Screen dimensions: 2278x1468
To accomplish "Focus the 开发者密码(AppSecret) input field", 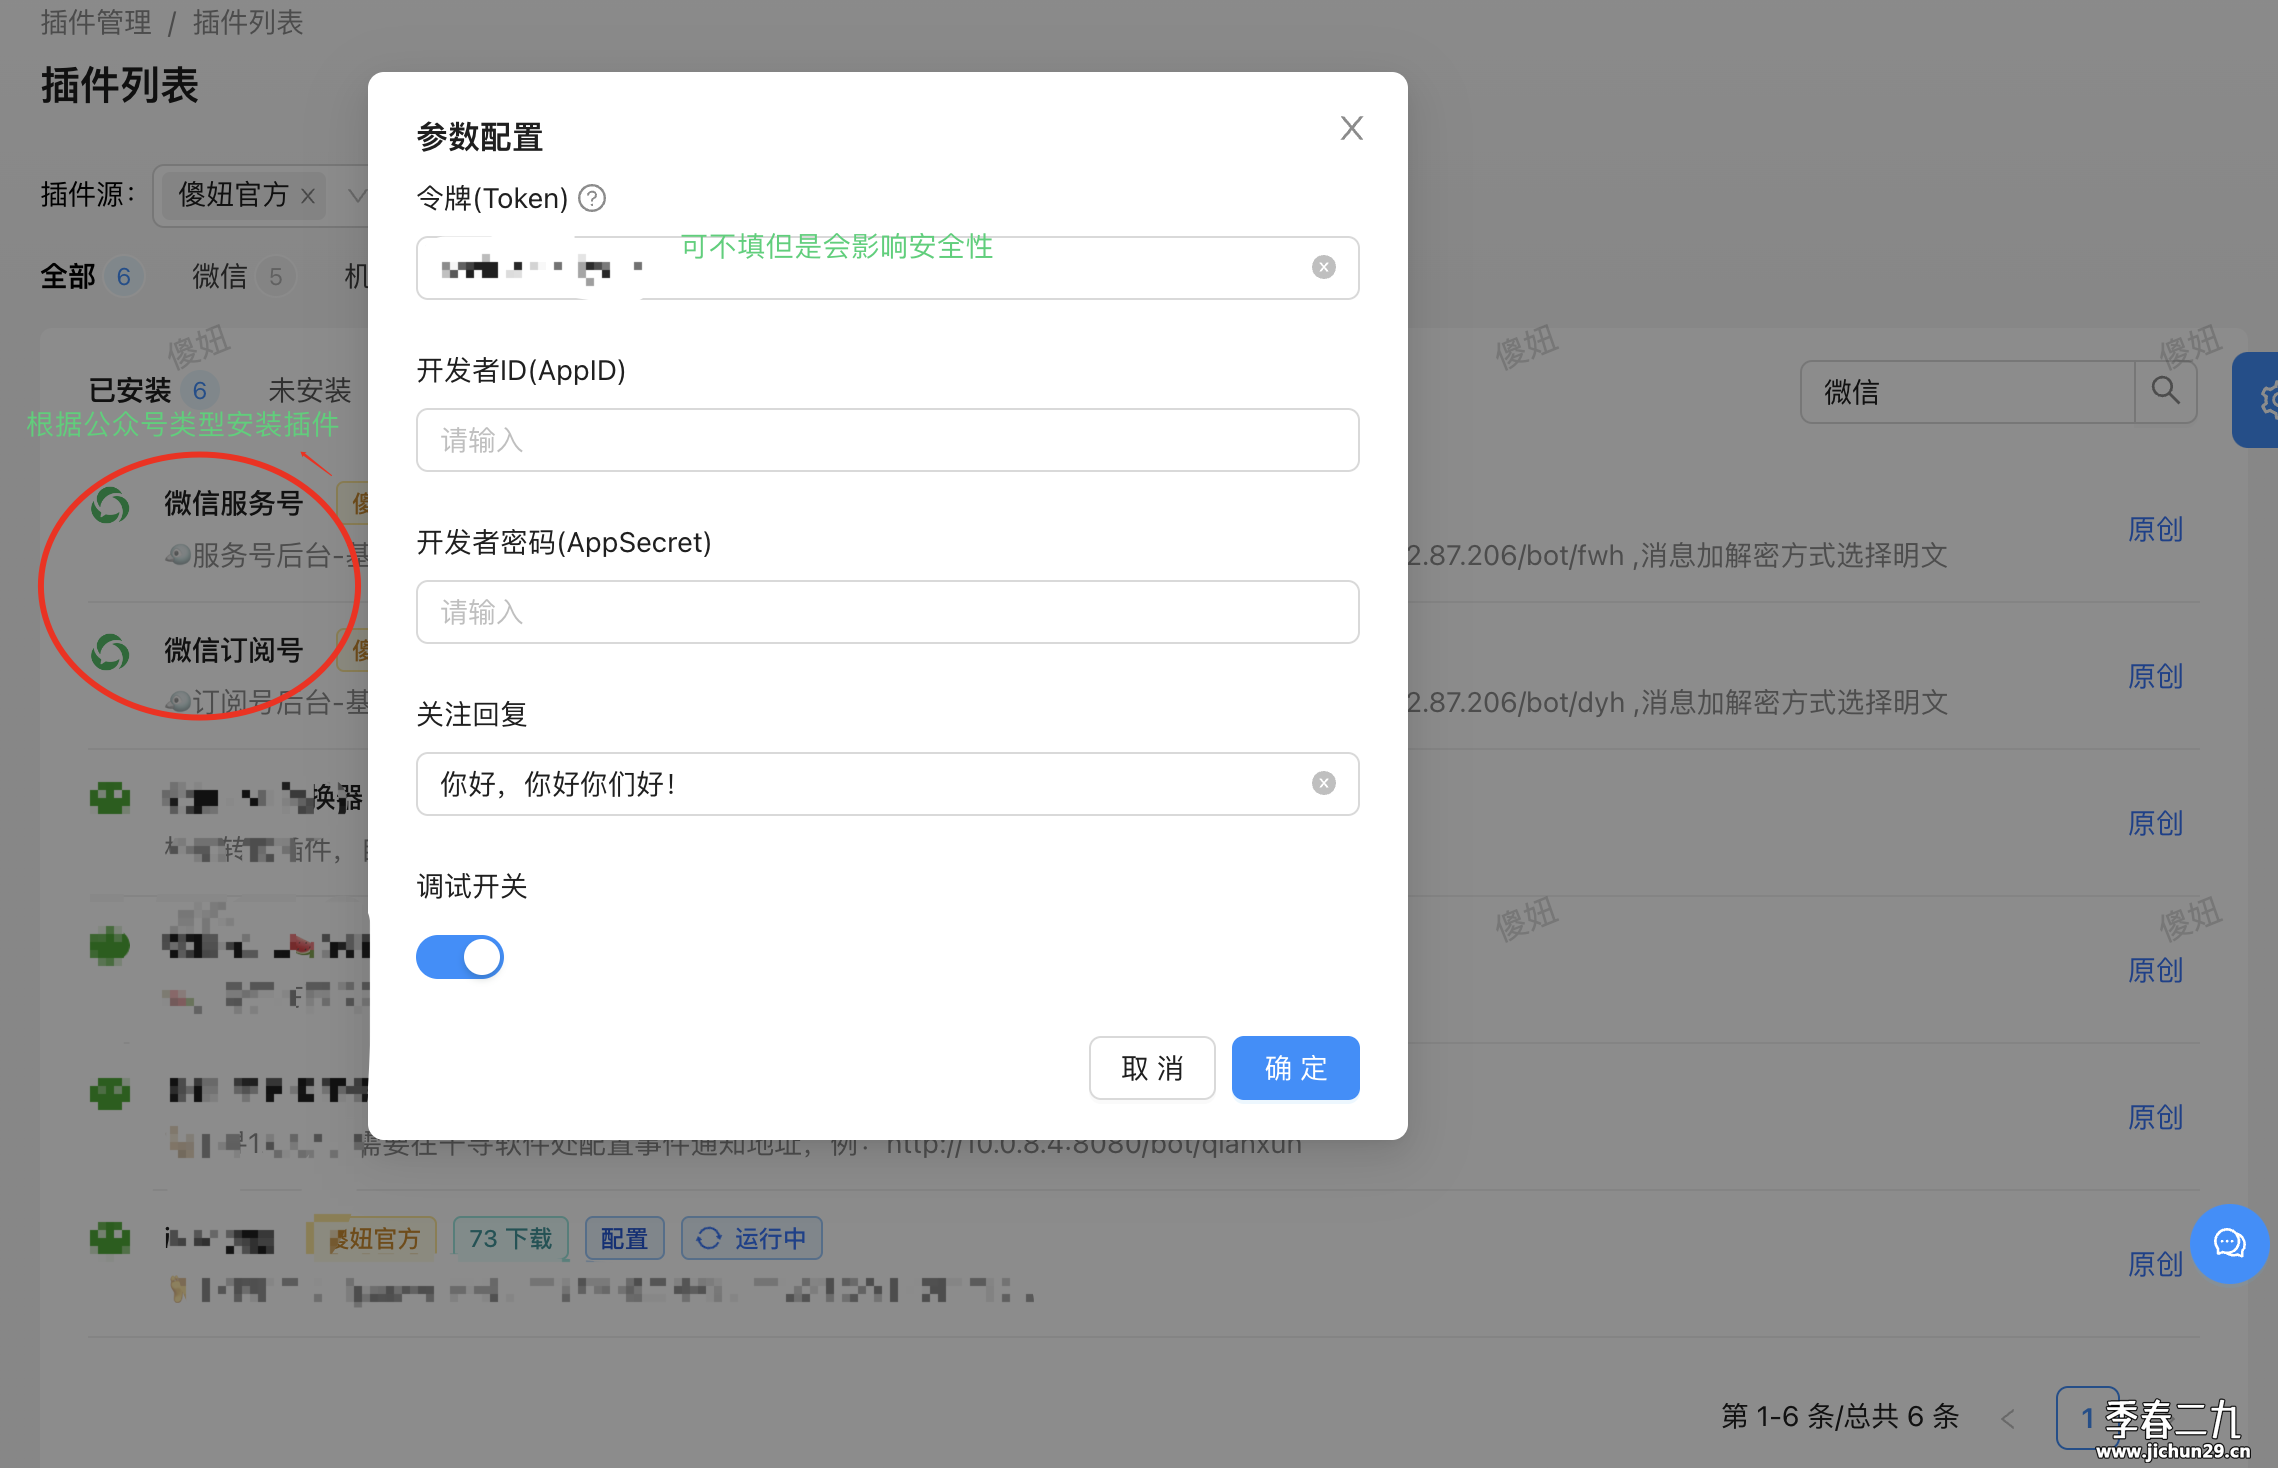I will pyautogui.click(x=887, y=612).
